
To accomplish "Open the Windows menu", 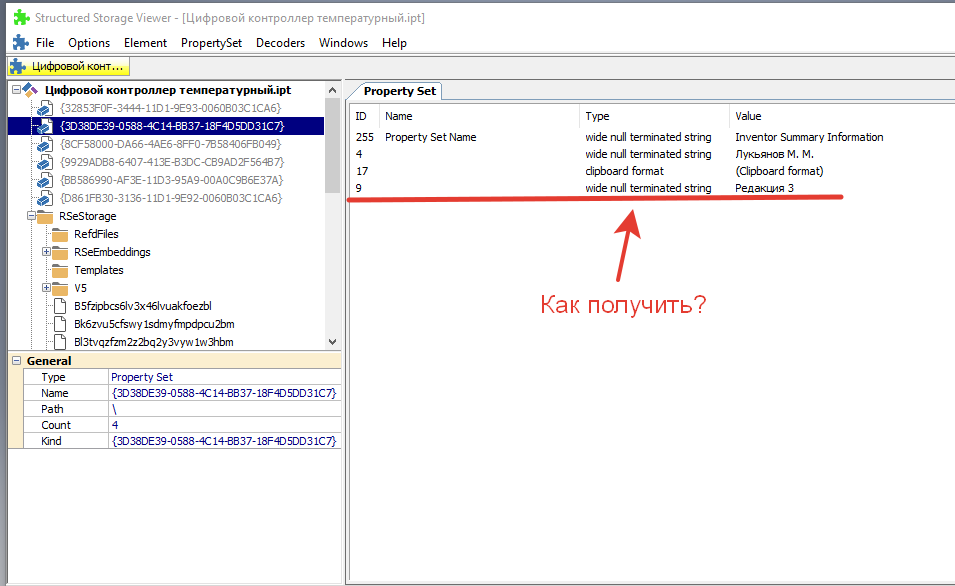I will pyautogui.click(x=343, y=43).
